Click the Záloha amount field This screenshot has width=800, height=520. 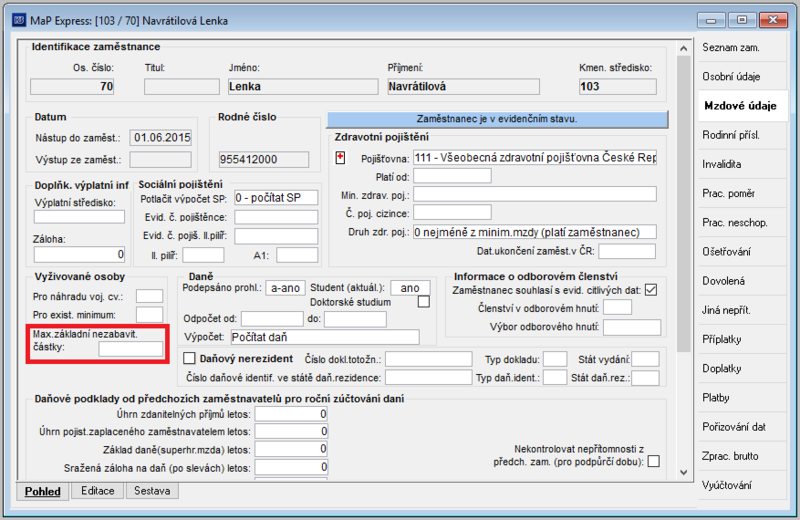(x=79, y=254)
